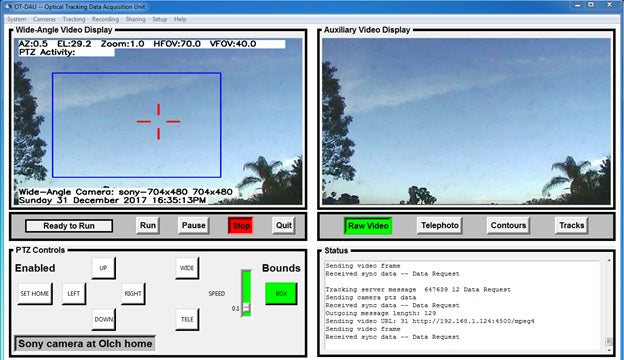Image resolution: width=624 pixels, height=360 pixels.
Task: Open the System menu
Action: (x=16, y=19)
